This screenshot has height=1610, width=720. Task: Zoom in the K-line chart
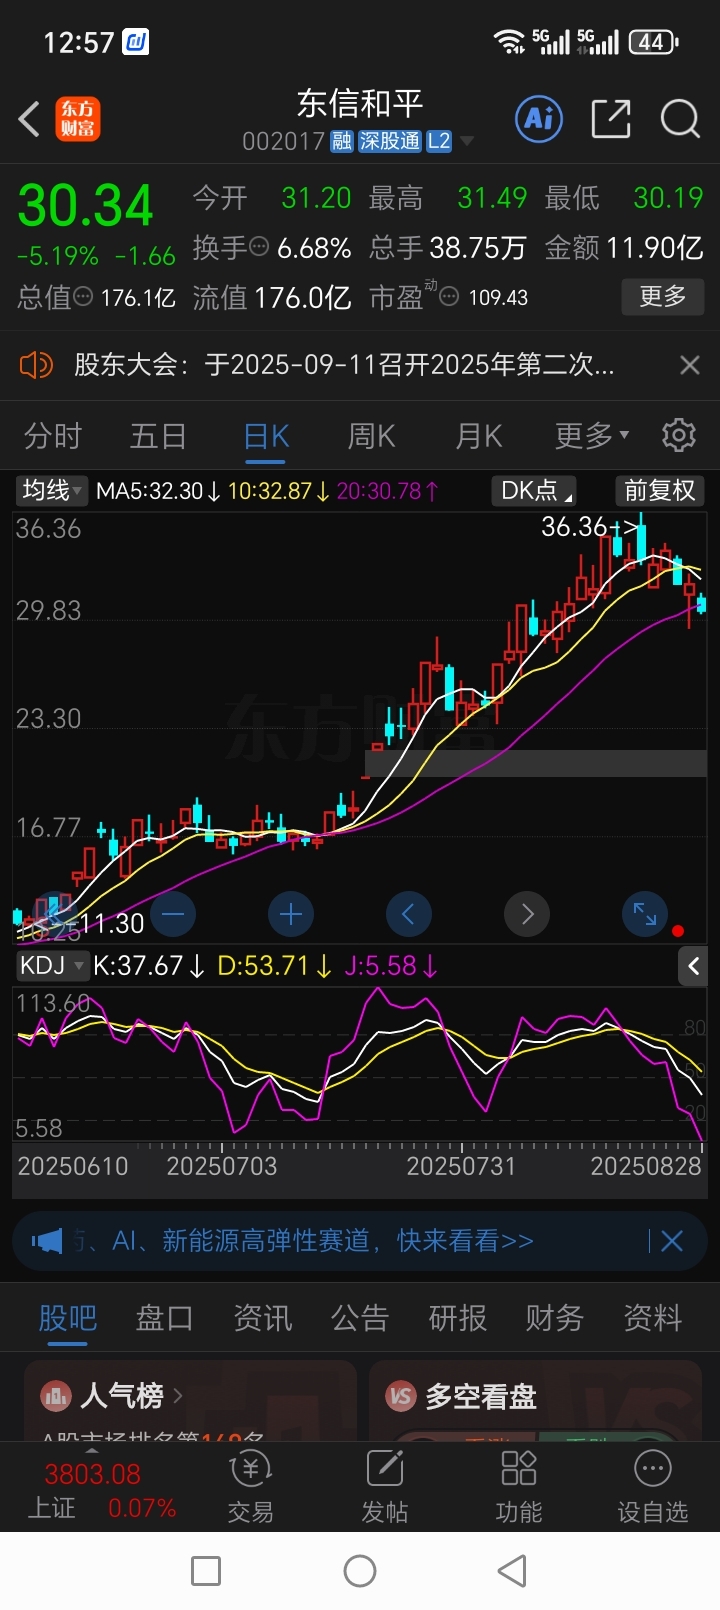291,914
